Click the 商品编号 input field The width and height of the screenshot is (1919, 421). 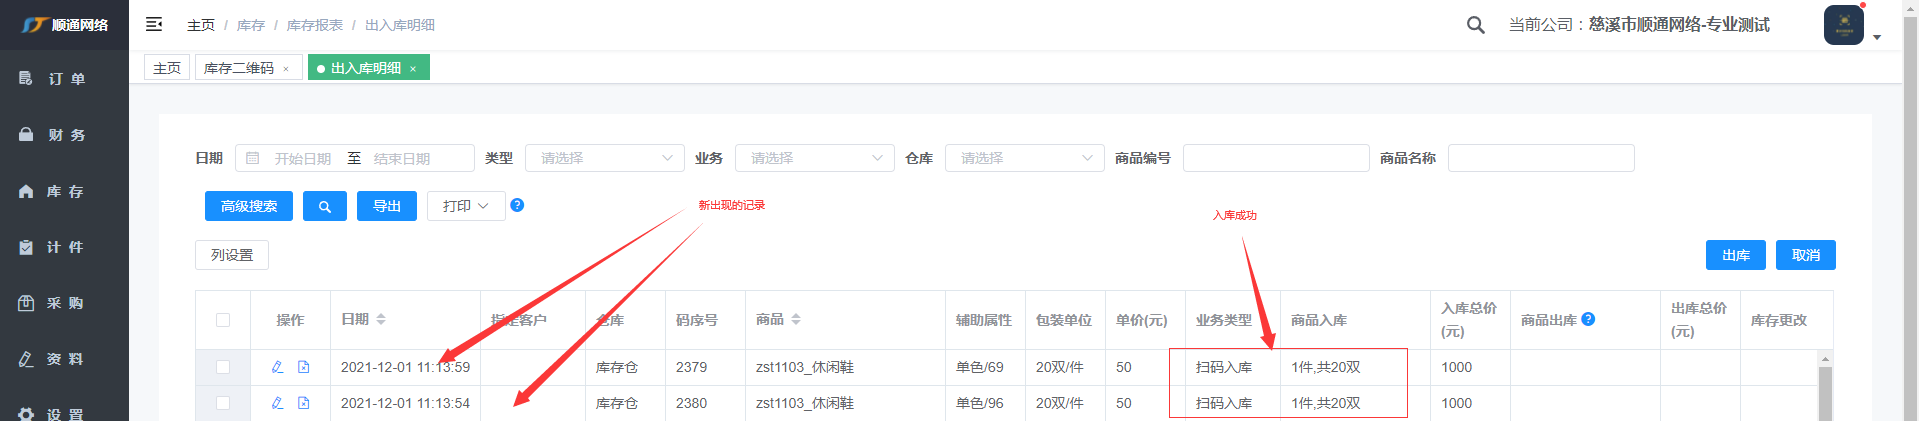(1275, 158)
